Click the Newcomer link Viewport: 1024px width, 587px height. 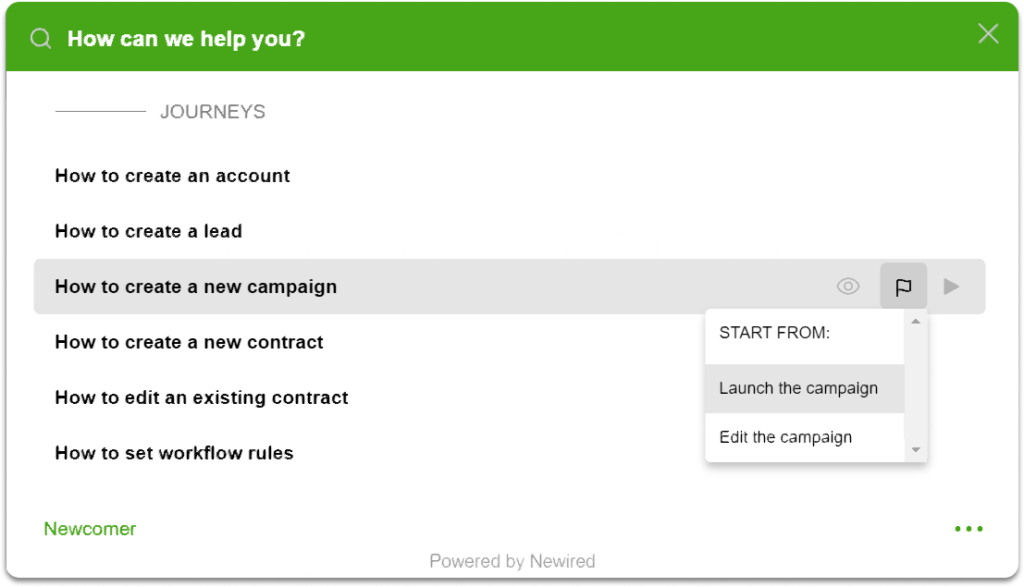pos(90,529)
